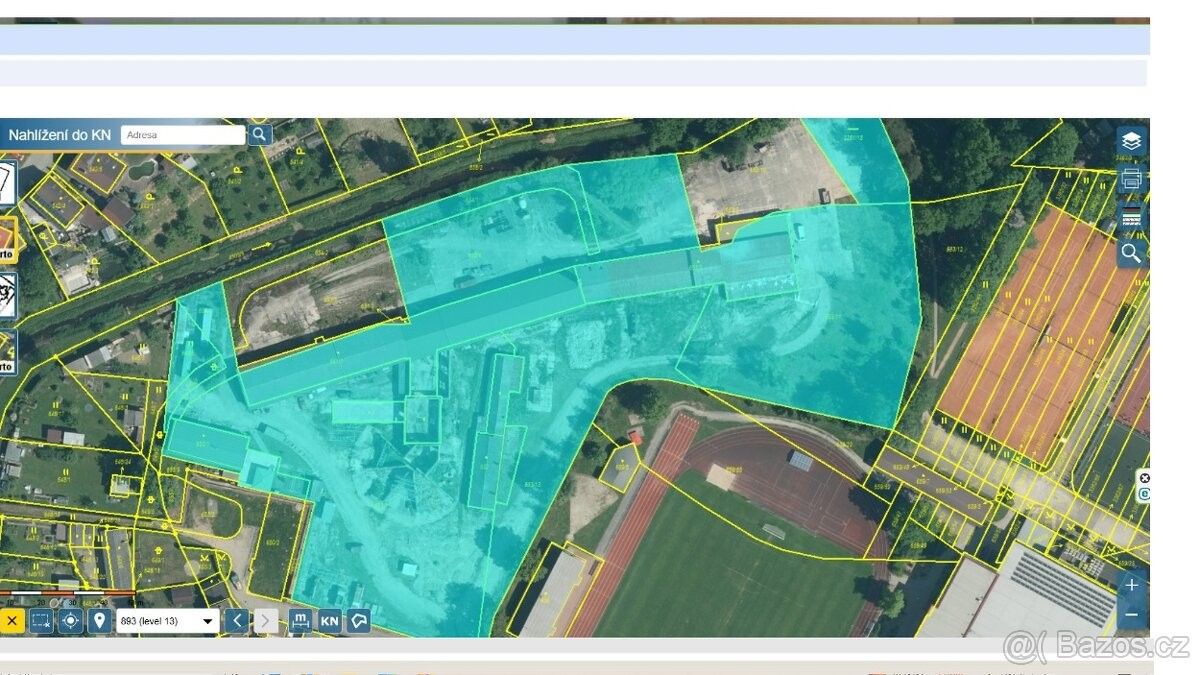This screenshot has width=1200, height=675.
Task: Zoom in with the plus button
Action: click(x=1131, y=585)
